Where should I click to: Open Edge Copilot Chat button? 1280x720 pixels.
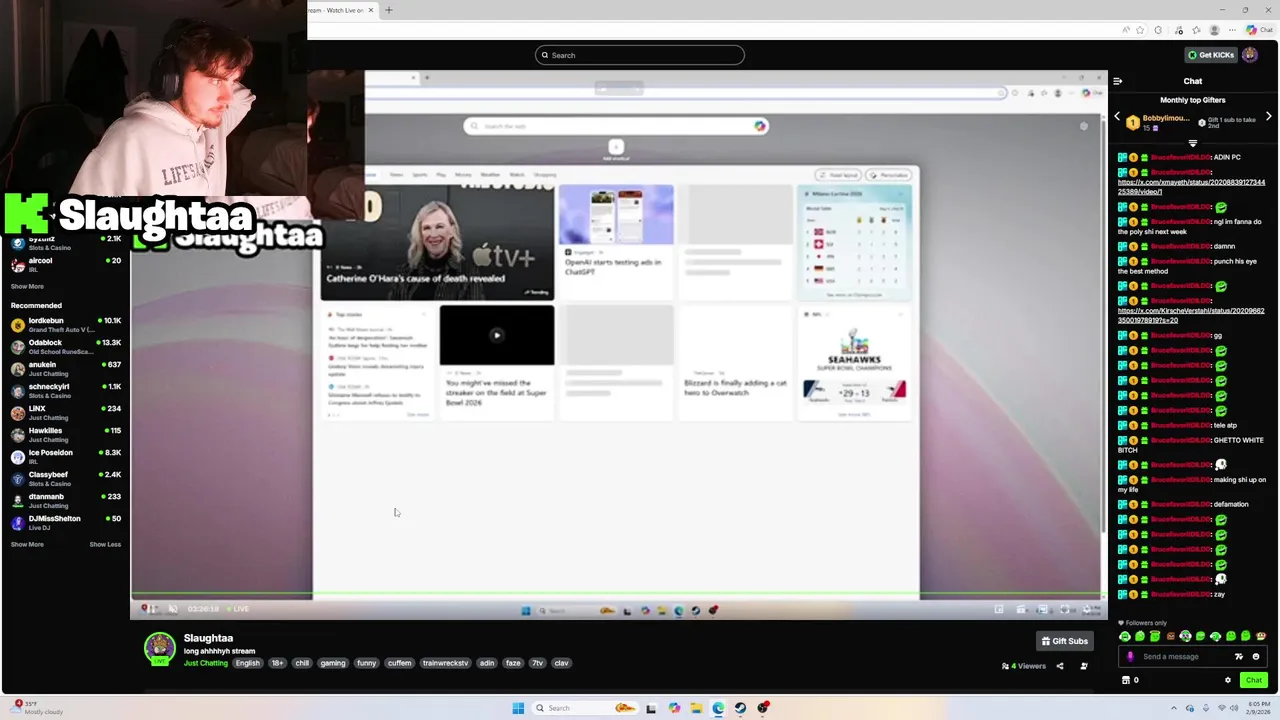1259,31
